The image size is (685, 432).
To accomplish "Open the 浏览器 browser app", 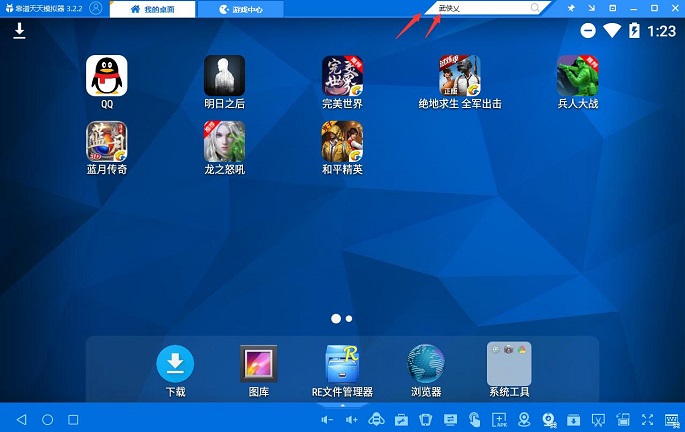I will coord(426,363).
